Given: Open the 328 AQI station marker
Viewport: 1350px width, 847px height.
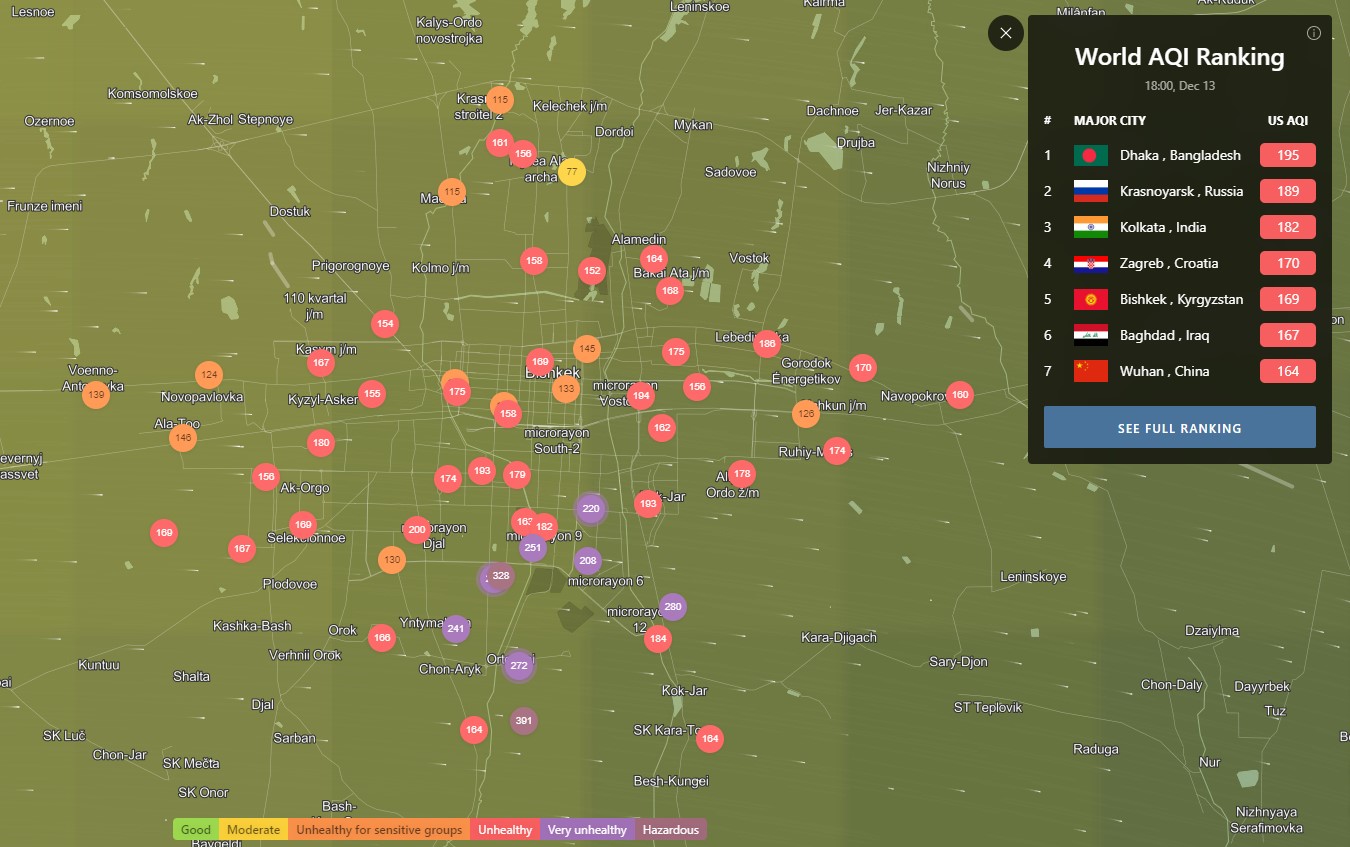Looking at the screenshot, I should [501, 575].
